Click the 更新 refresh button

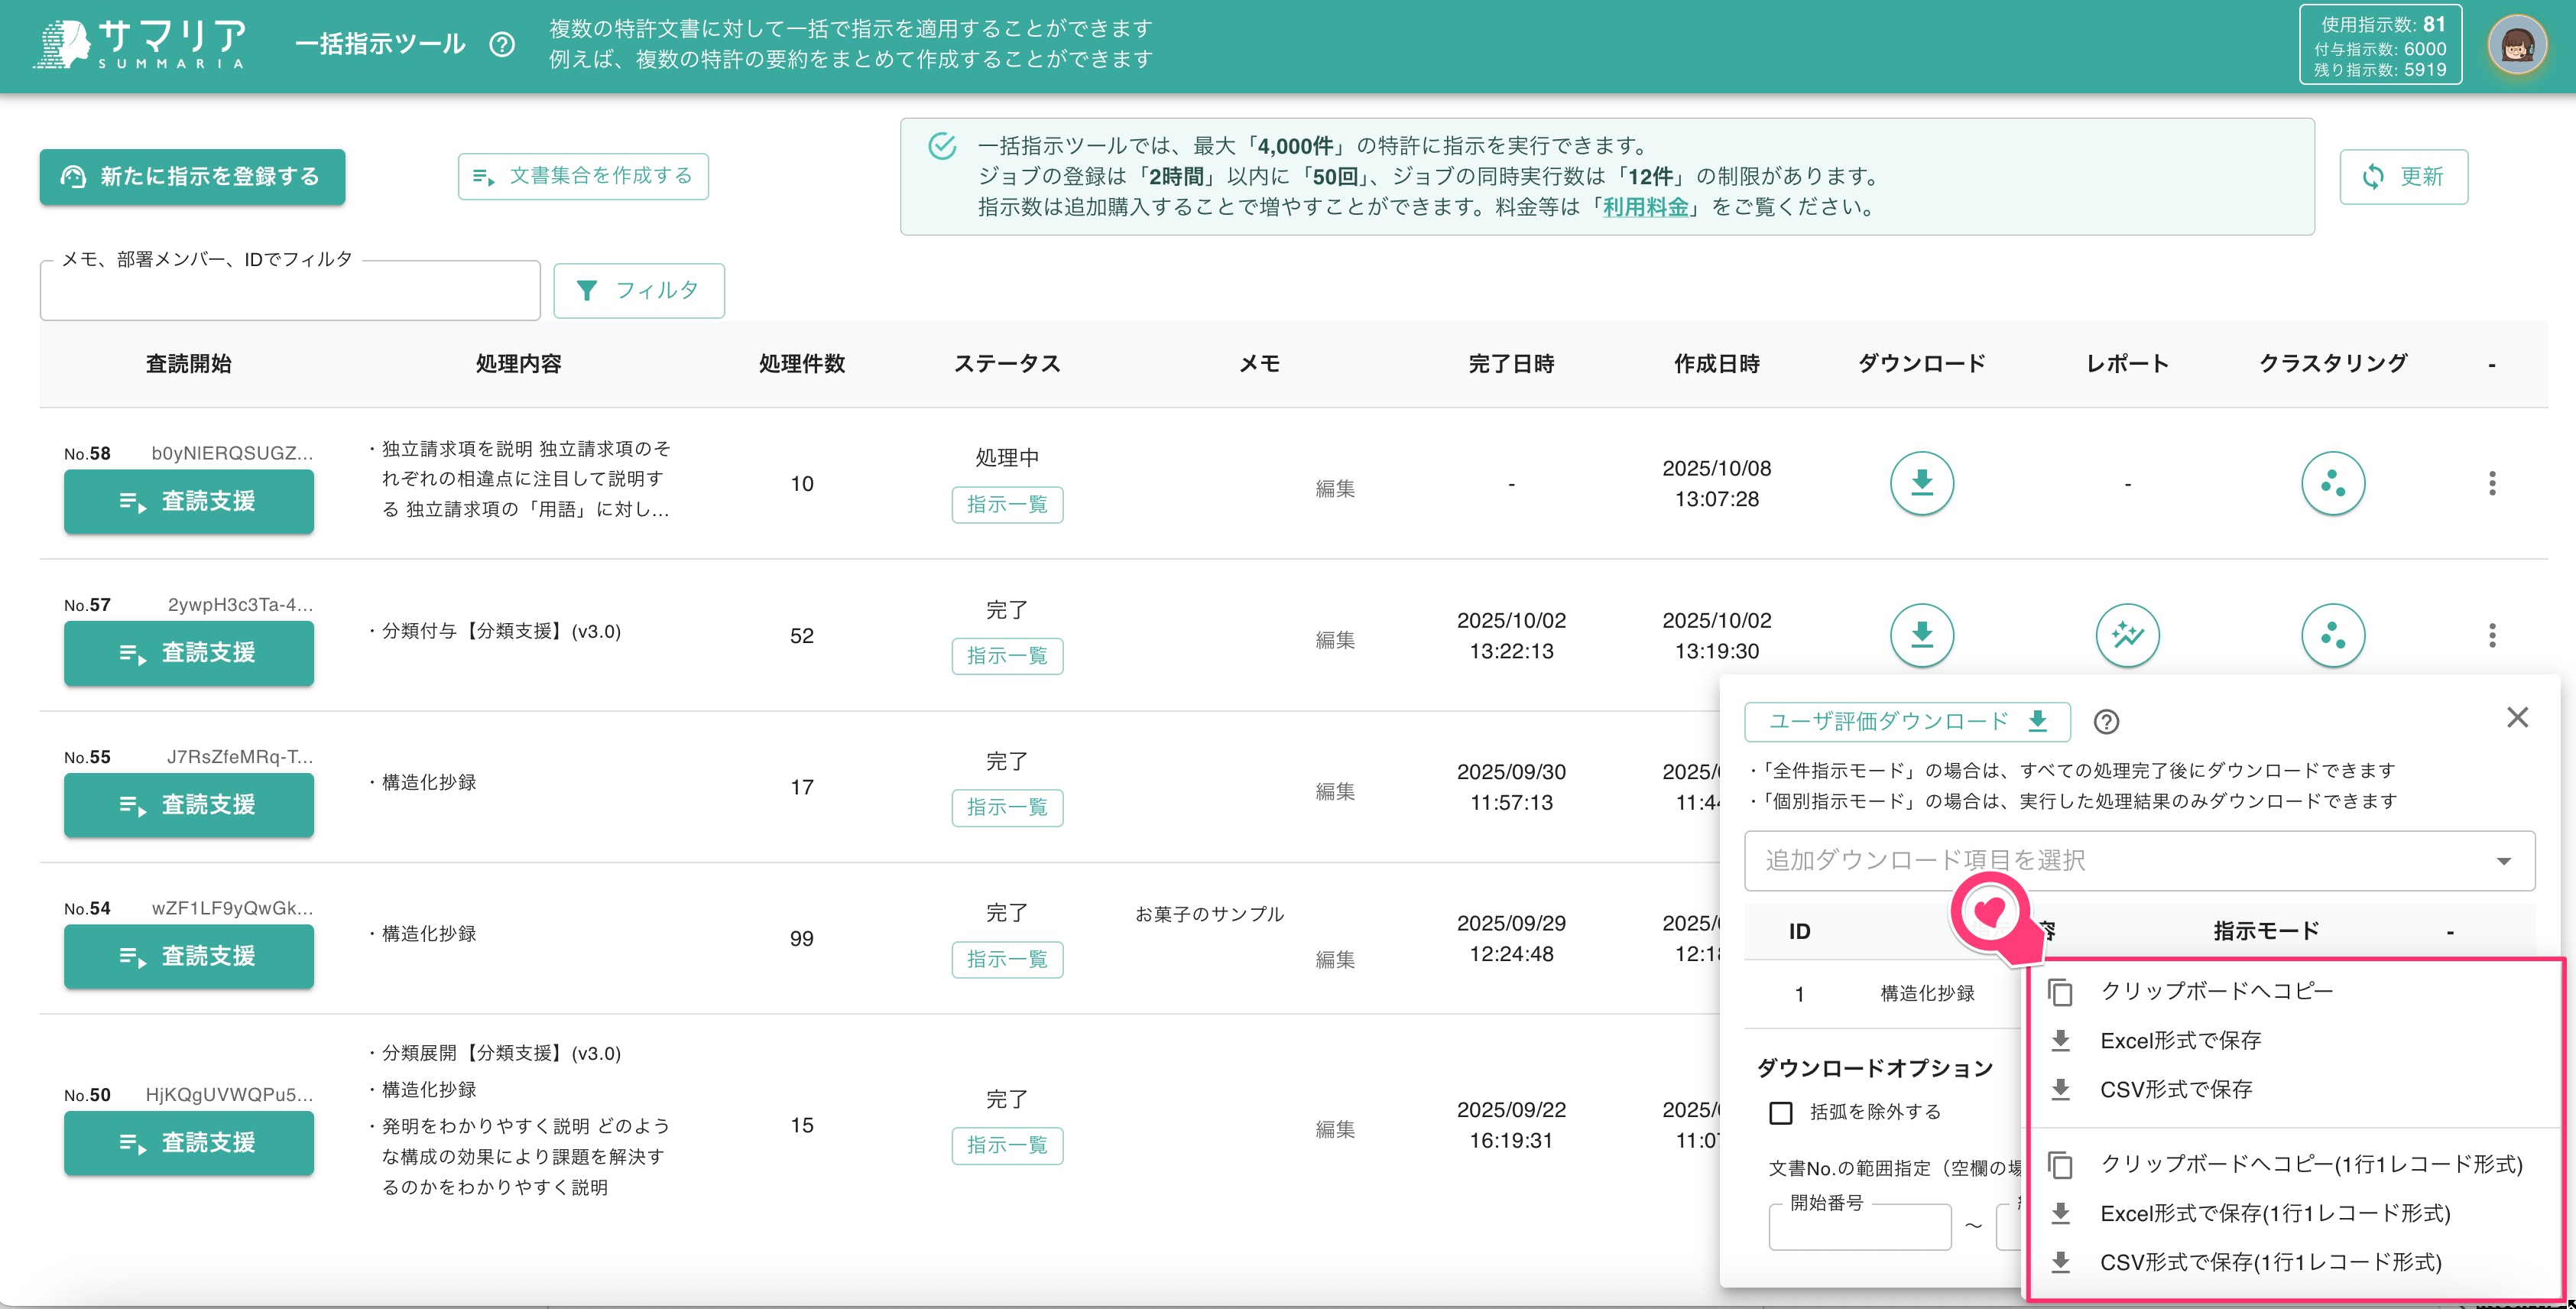(2403, 177)
